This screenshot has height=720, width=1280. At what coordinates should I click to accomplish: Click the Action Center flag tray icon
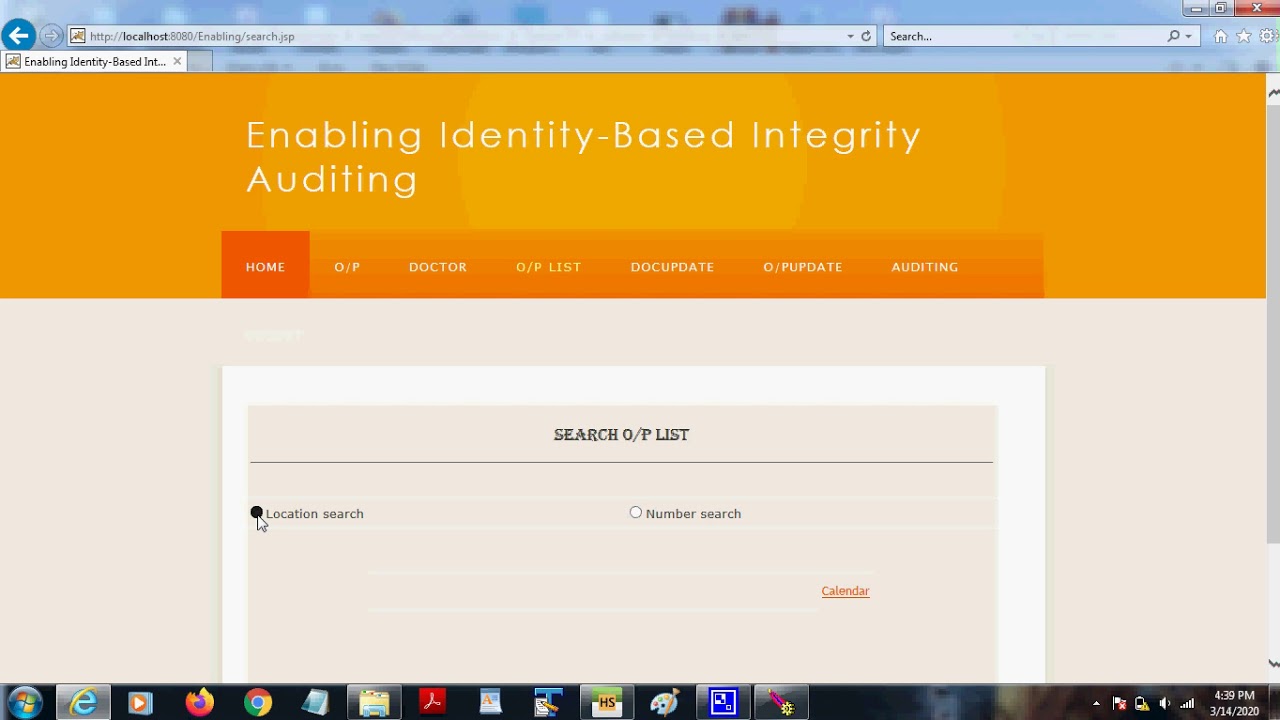point(1119,703)
